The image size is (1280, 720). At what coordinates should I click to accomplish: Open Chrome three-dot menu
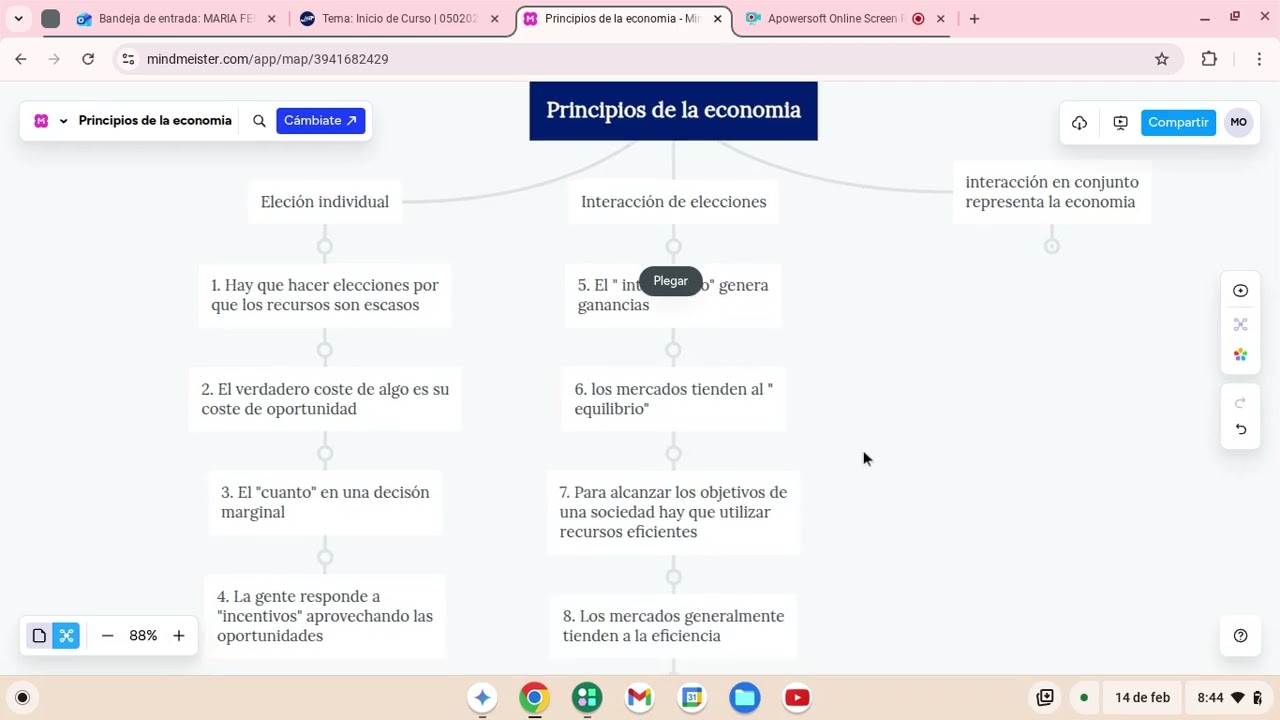pos(1259,59)
